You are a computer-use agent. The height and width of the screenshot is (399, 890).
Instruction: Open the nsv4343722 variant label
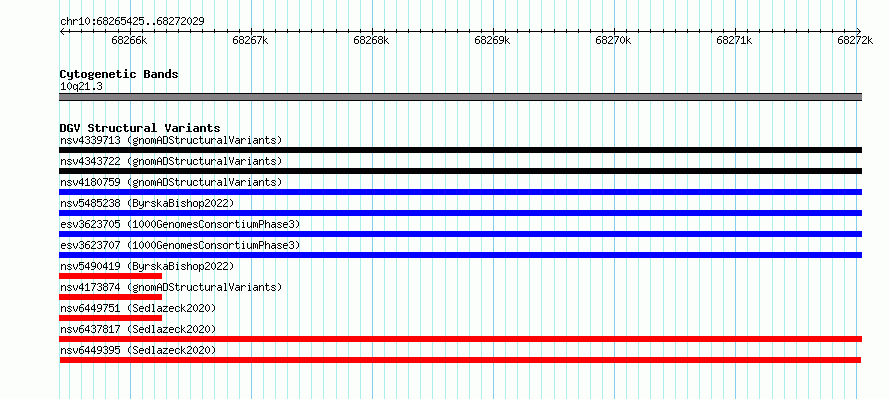point(171,161)
